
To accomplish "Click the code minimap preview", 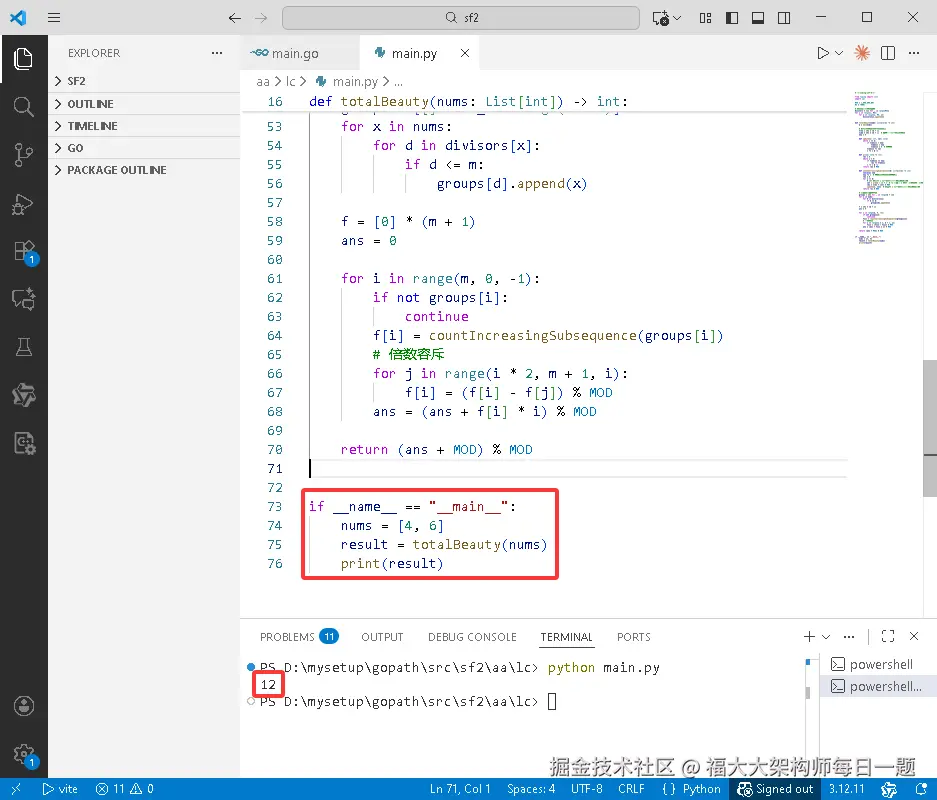I will (887, 167).
